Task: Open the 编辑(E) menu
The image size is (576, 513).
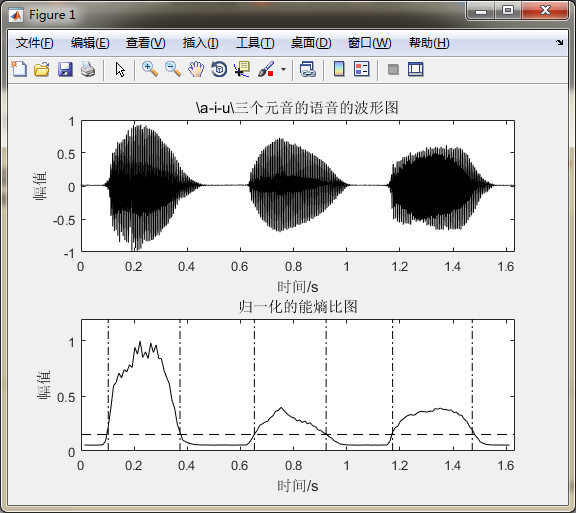Action: coord(90,43)
